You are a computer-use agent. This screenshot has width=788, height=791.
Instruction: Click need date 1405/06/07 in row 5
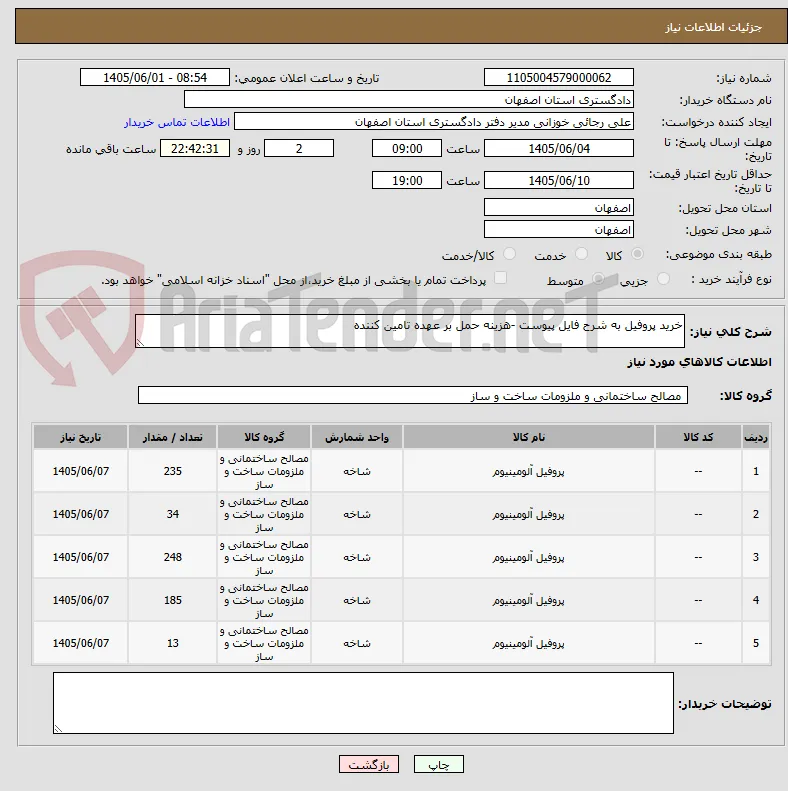pos(81,643)
